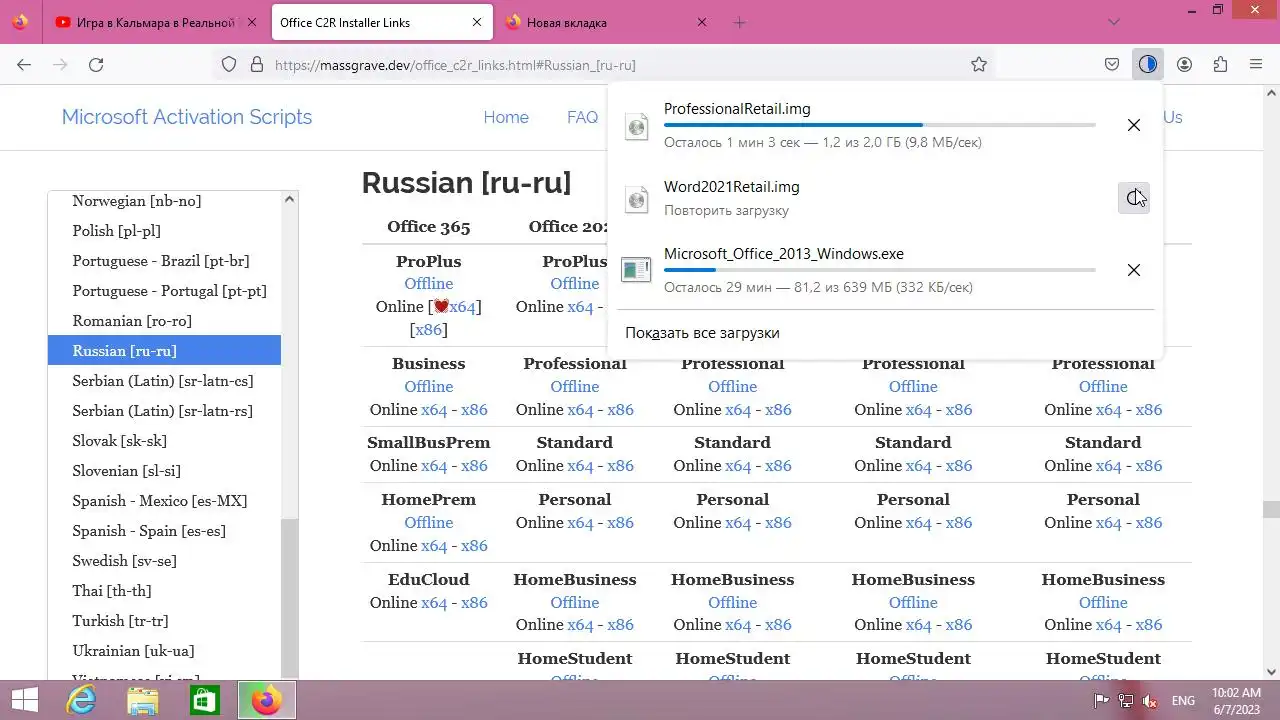List all tabs dropdown arrow

pyautogui.click(x=1114, y=22)
